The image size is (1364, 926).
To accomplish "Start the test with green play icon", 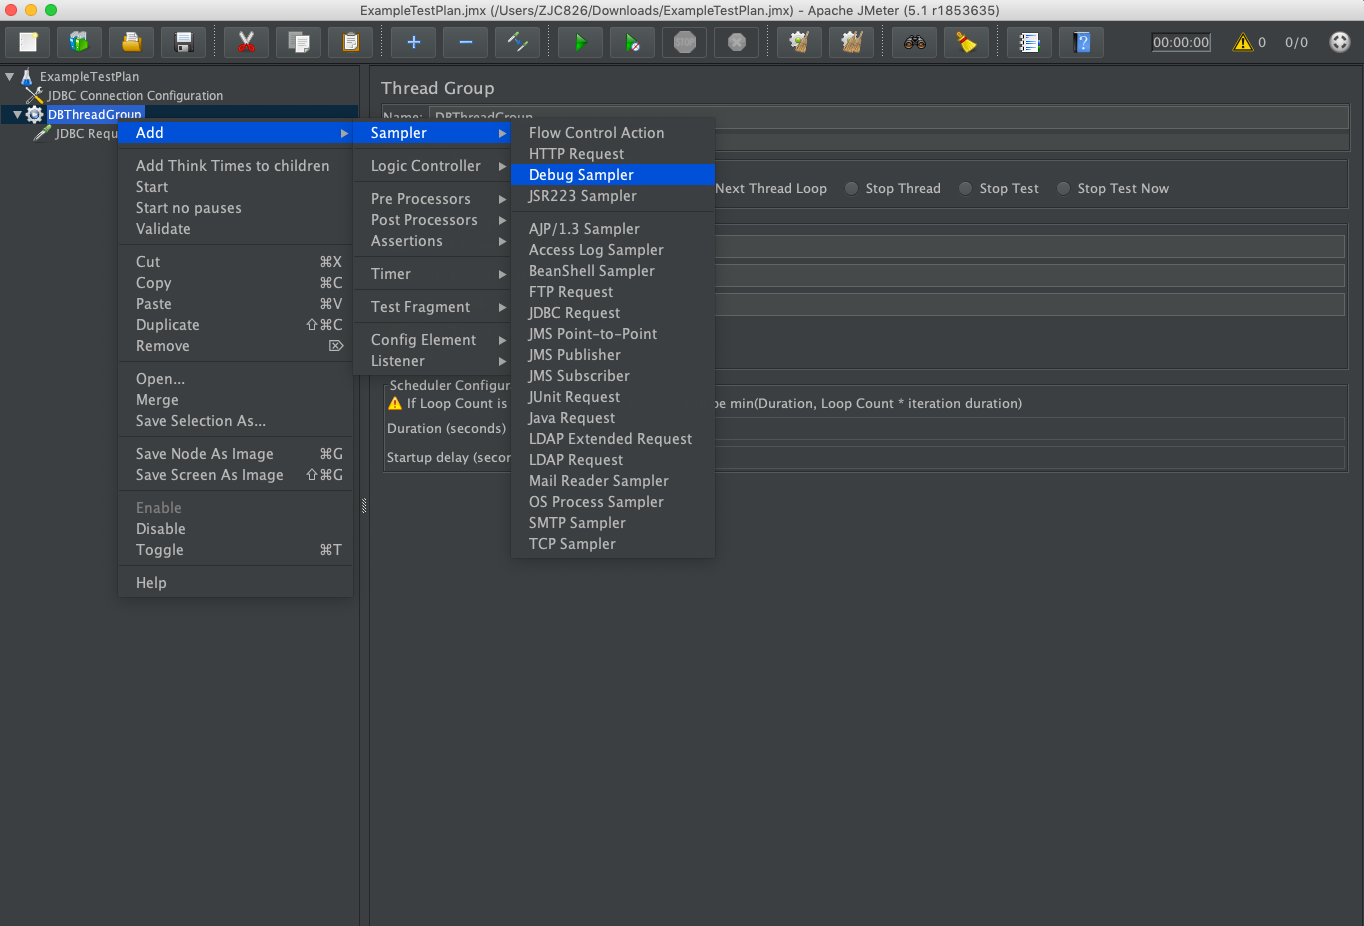I will click(x=580, y=42).
